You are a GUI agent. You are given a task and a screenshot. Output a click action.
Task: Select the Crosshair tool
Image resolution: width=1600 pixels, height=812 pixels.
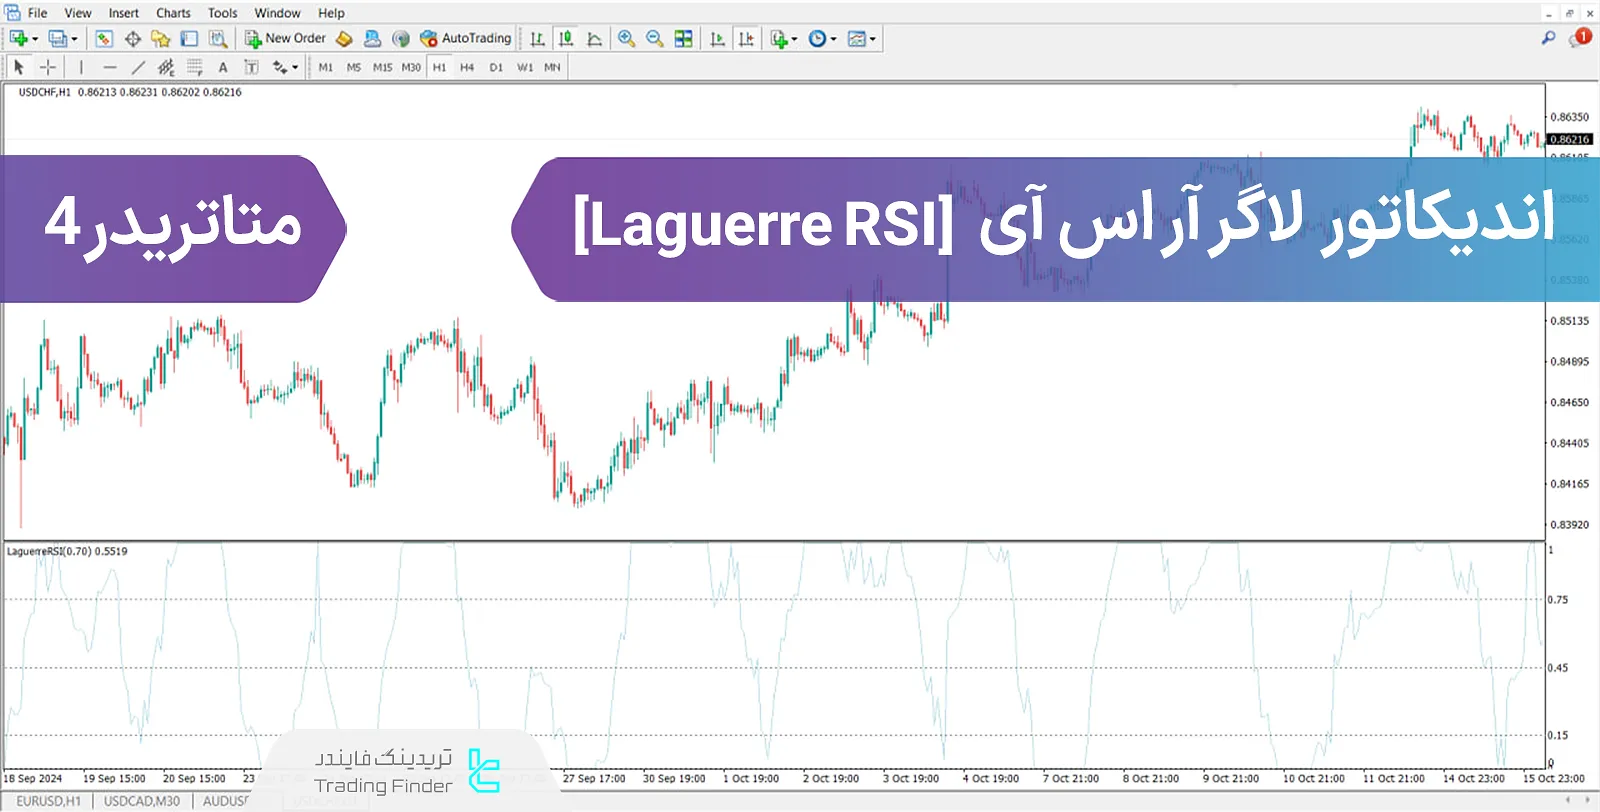47,67
